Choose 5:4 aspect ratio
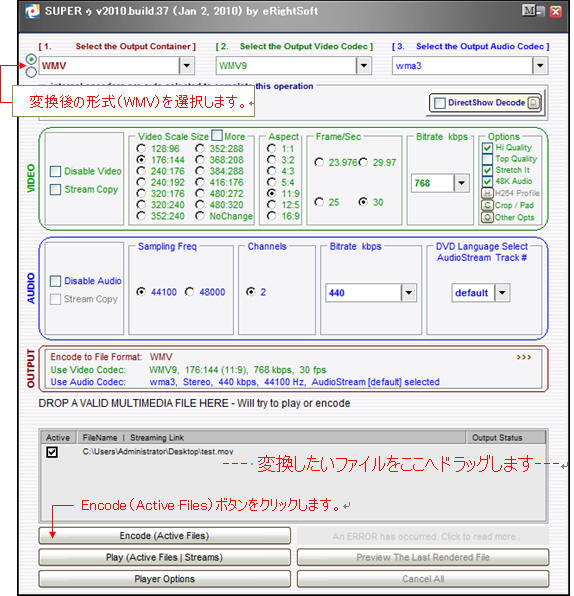This screenshot has width=574, height=596. 271,182
